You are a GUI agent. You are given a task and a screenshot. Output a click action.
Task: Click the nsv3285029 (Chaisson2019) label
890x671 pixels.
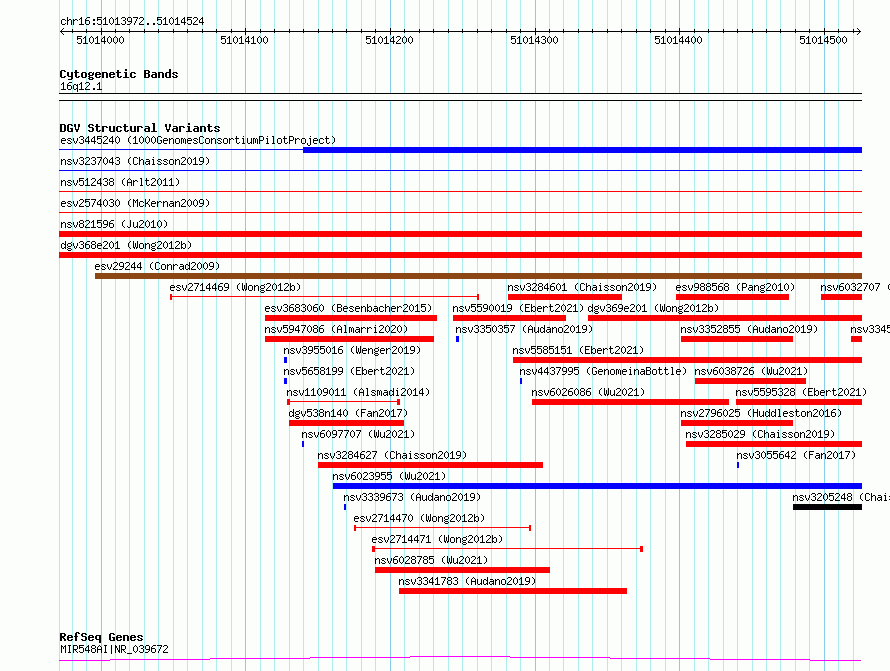coord(760,434)
